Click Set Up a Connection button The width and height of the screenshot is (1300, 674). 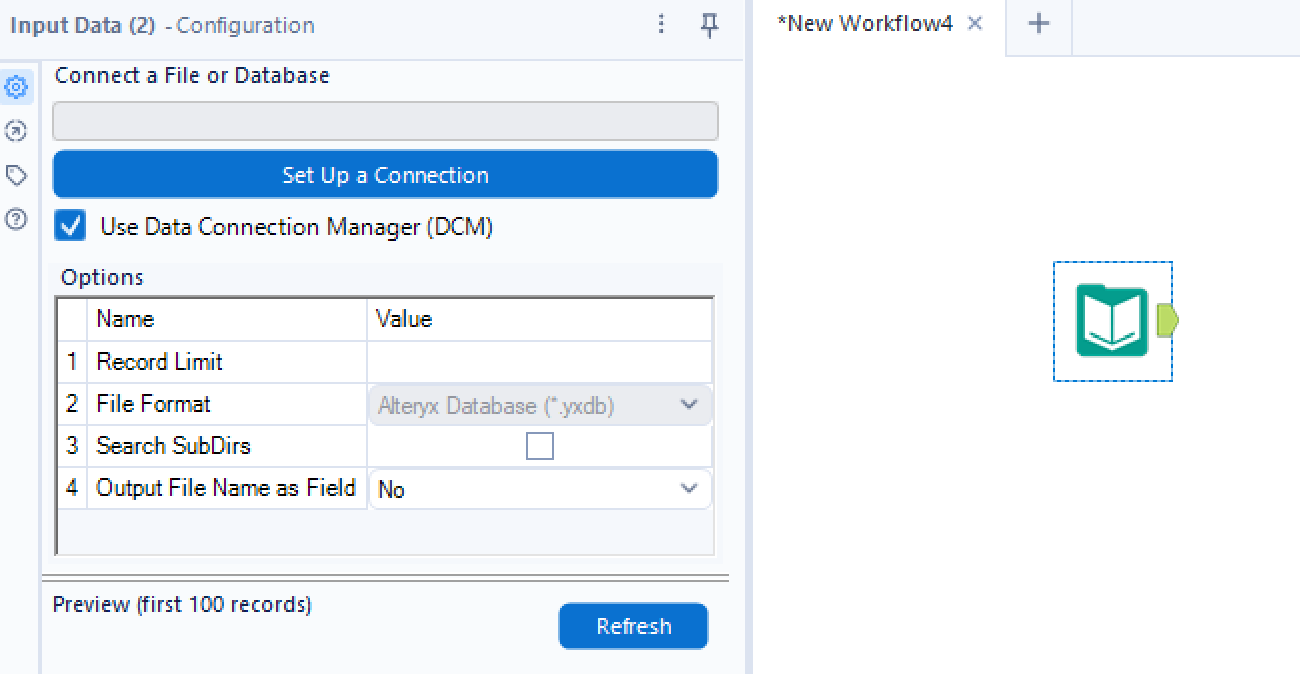coord(385,175)
